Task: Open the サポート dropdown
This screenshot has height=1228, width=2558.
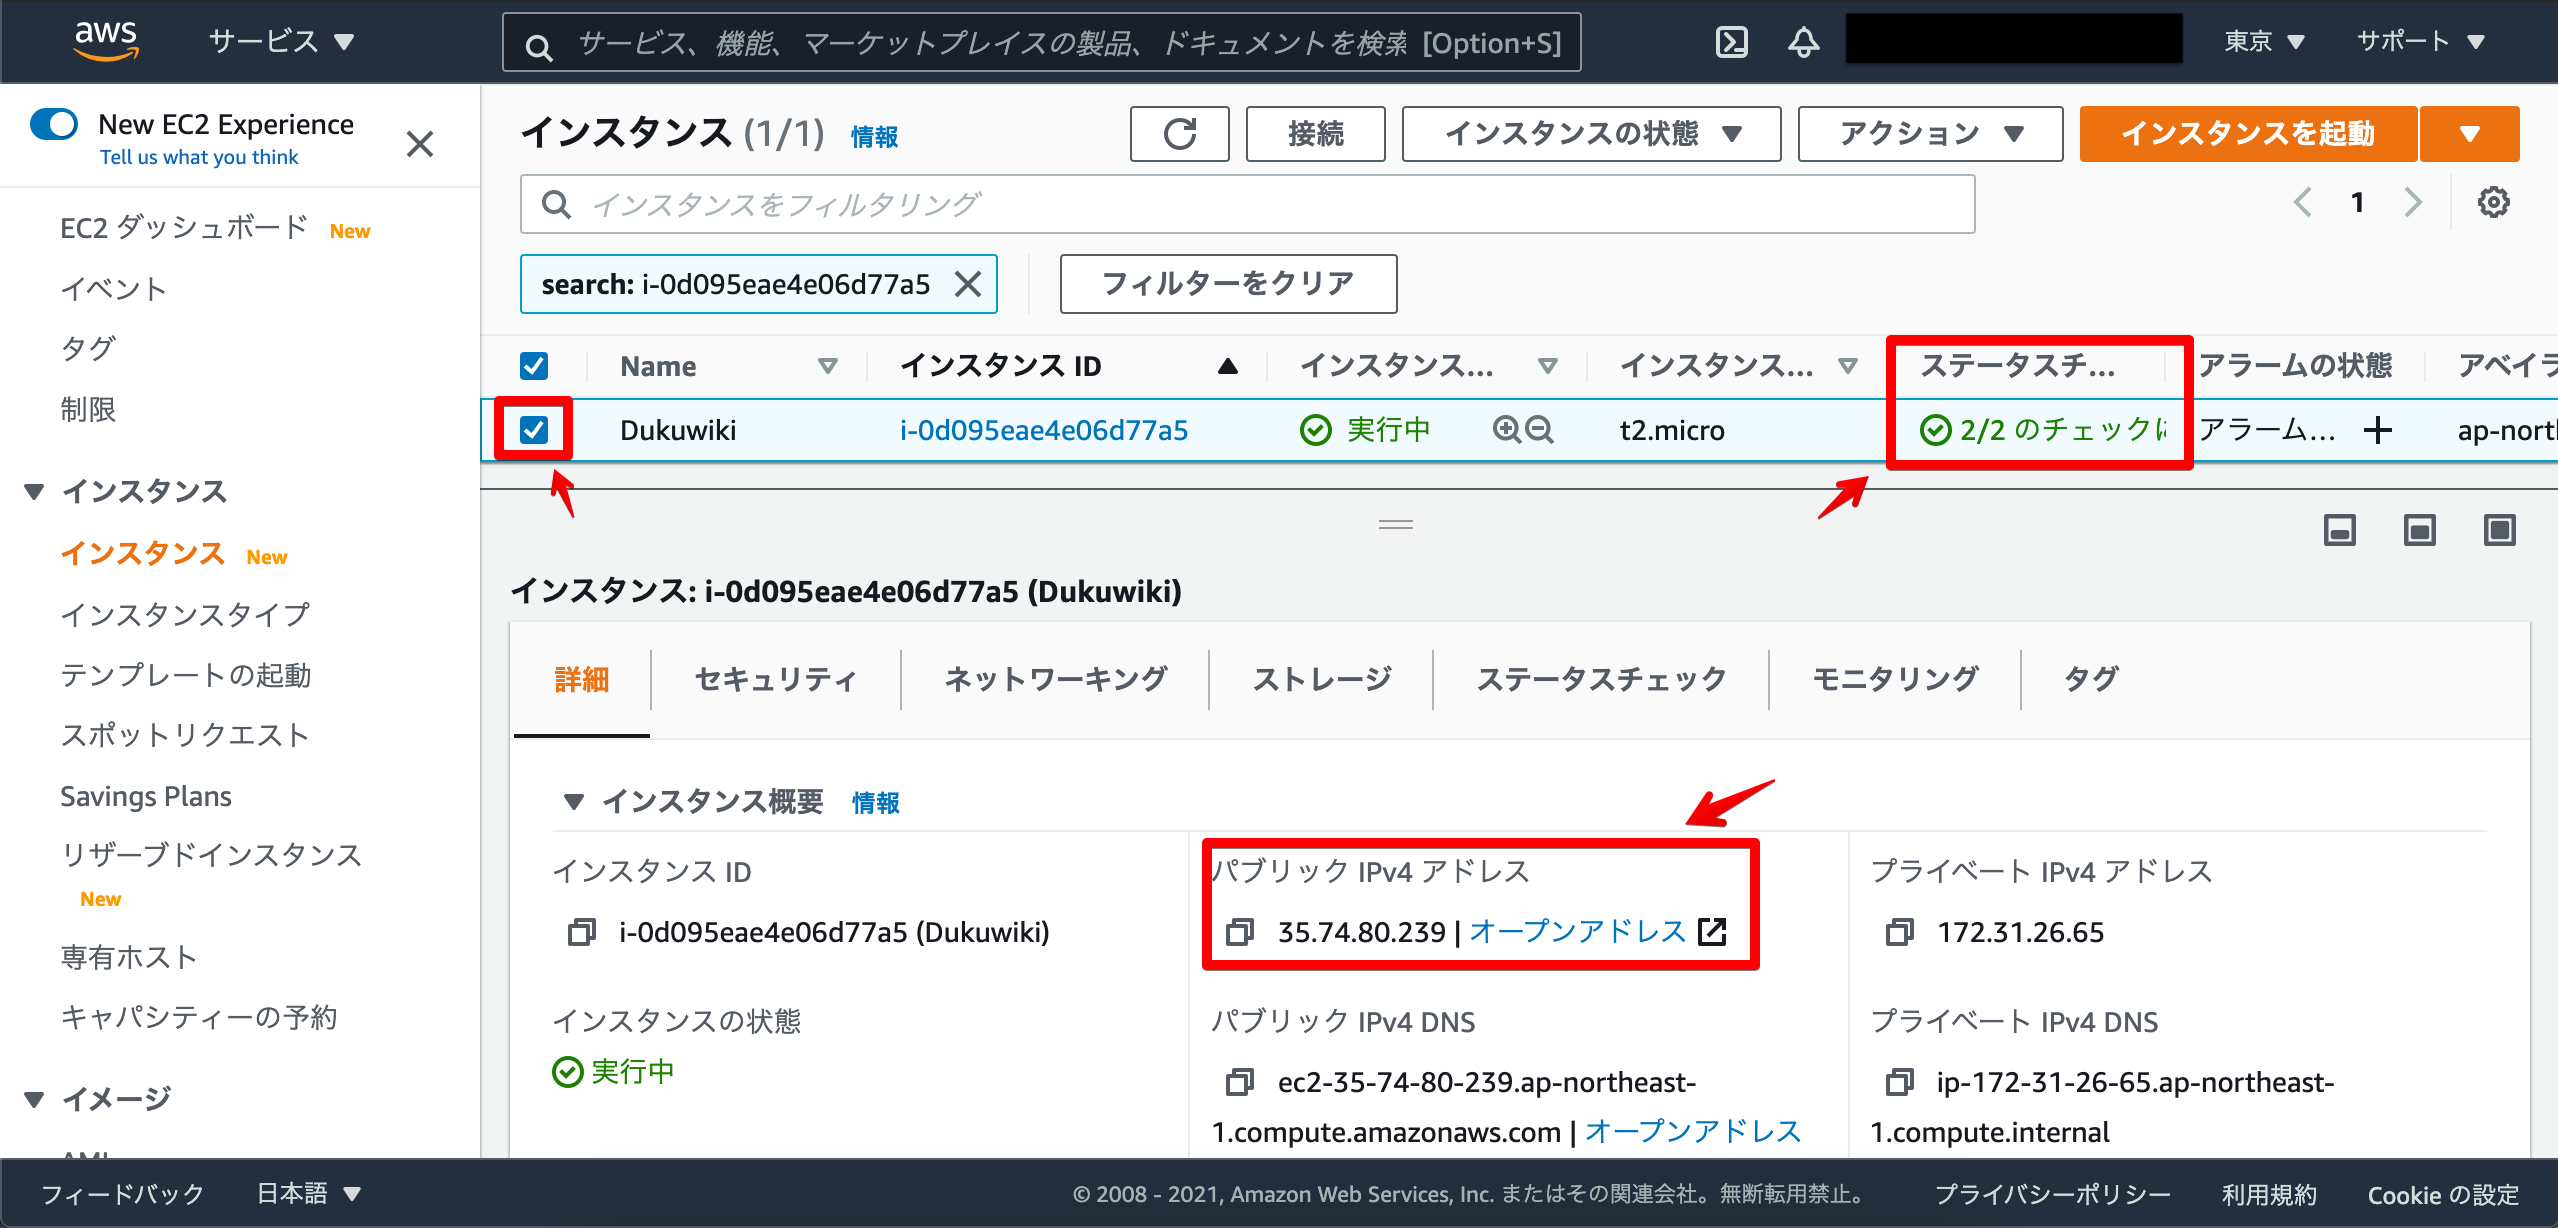Action: (x=2421, y=42)
